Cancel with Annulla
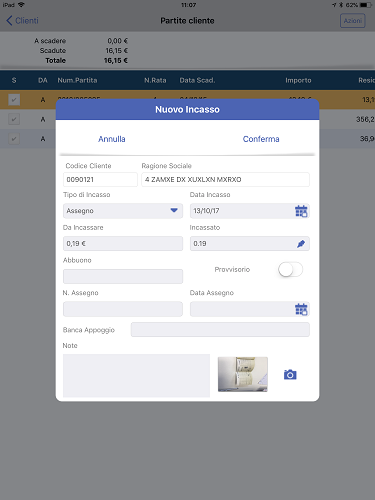Viewport: 375px width, 500px height. click(x=112, y=139)
